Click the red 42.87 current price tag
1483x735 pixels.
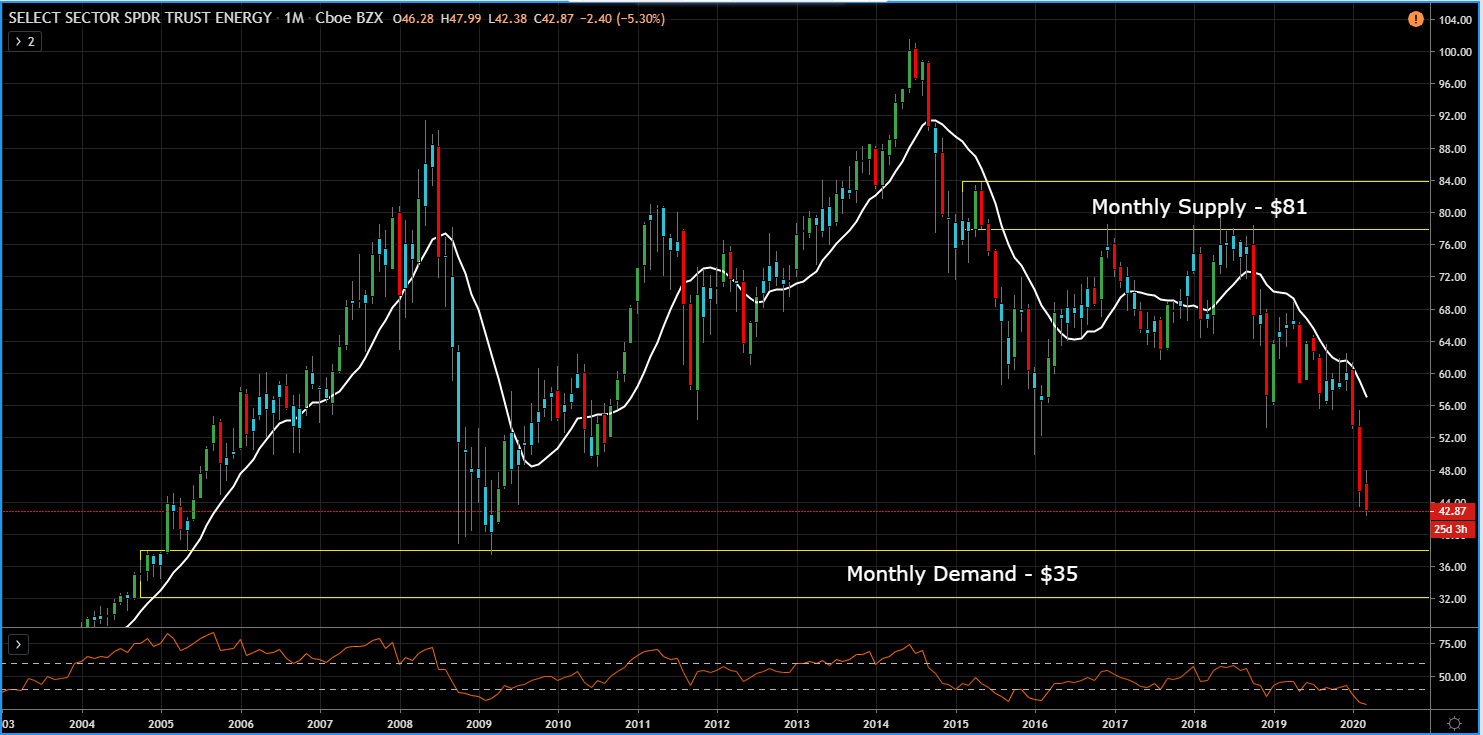tap(1453, 512)
